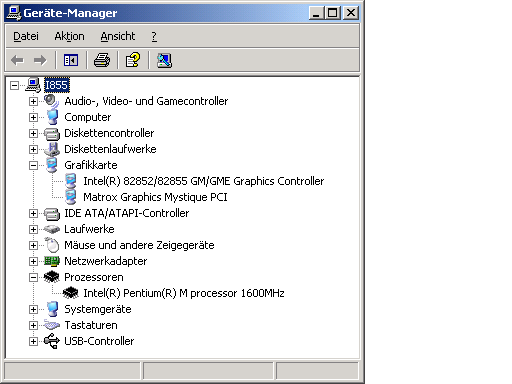Click the Netzwerkadapter card icon
The height and width of the screenshot is (384, 512).
click(52, 261)
